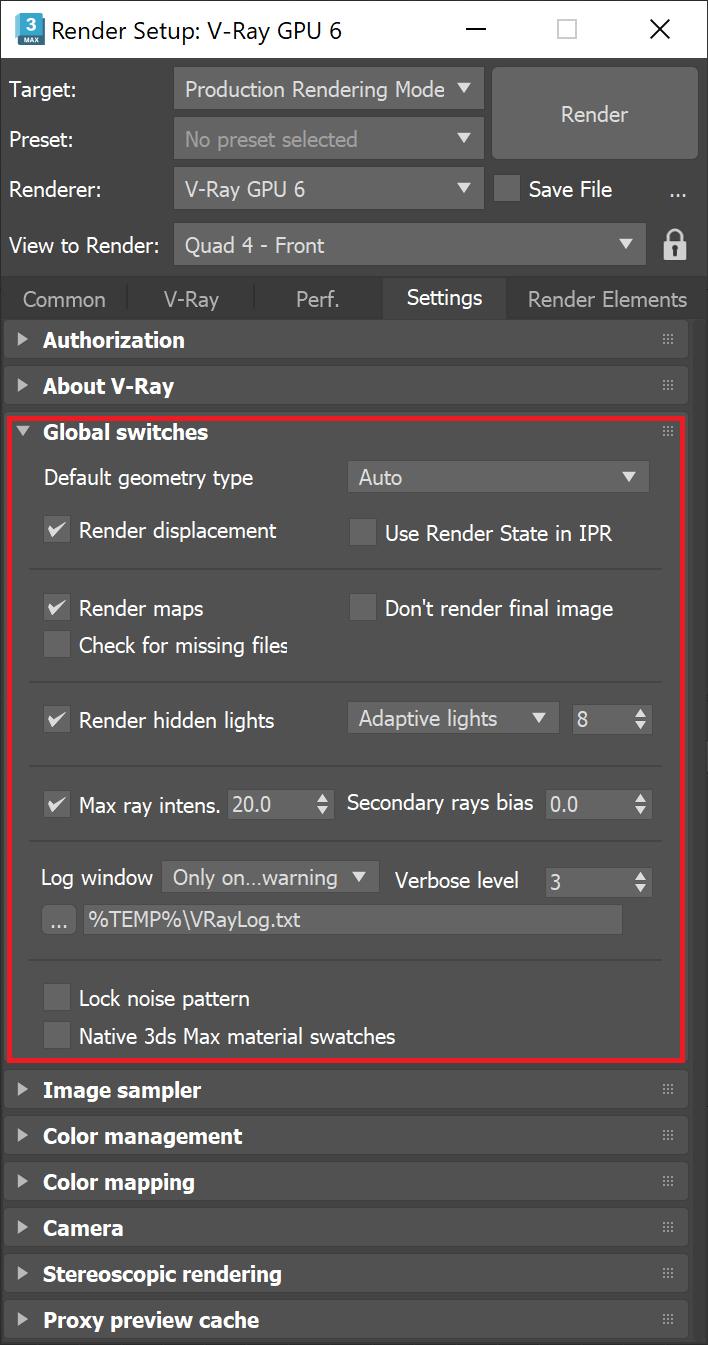
Task: Click inside the VRayLog.txt path field
Action: [350, 919]
